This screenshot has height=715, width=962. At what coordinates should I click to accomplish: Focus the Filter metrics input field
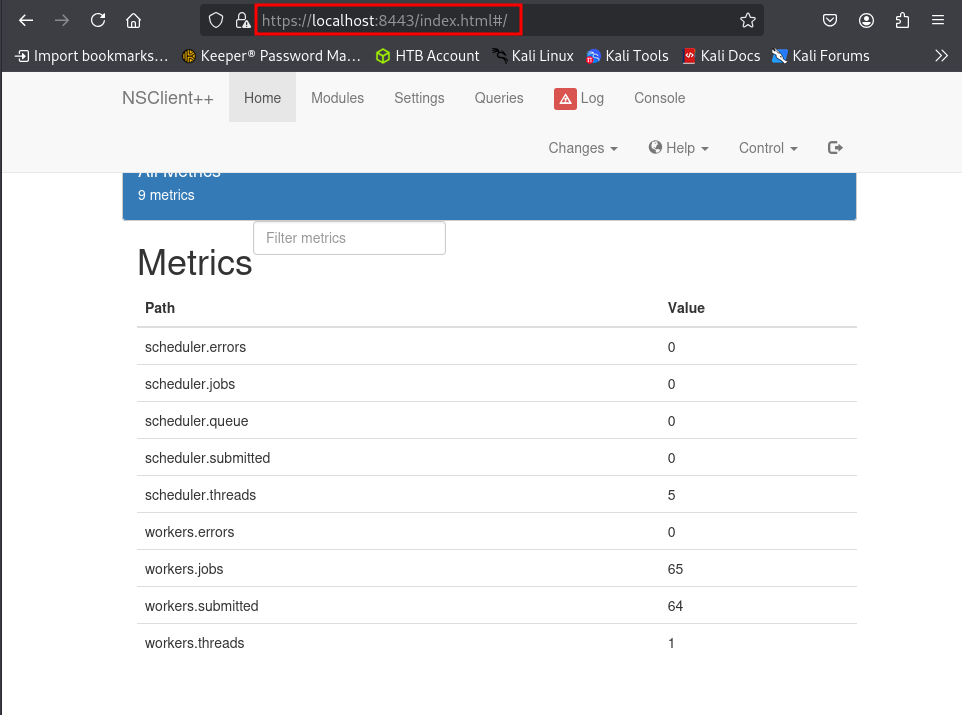[349, 238]
